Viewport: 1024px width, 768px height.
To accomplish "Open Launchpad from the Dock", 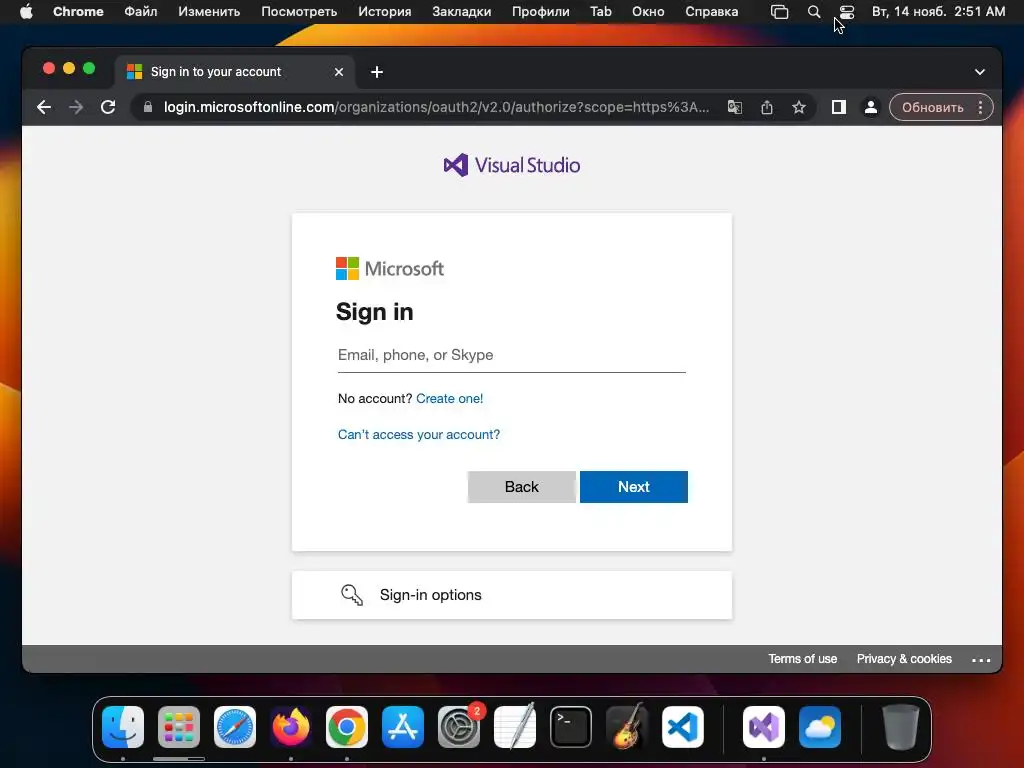I will [179, 727].
